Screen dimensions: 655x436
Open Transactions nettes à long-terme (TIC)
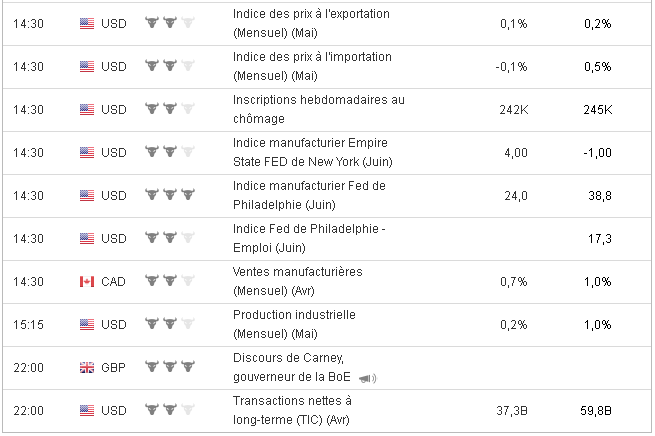point(291,410)
